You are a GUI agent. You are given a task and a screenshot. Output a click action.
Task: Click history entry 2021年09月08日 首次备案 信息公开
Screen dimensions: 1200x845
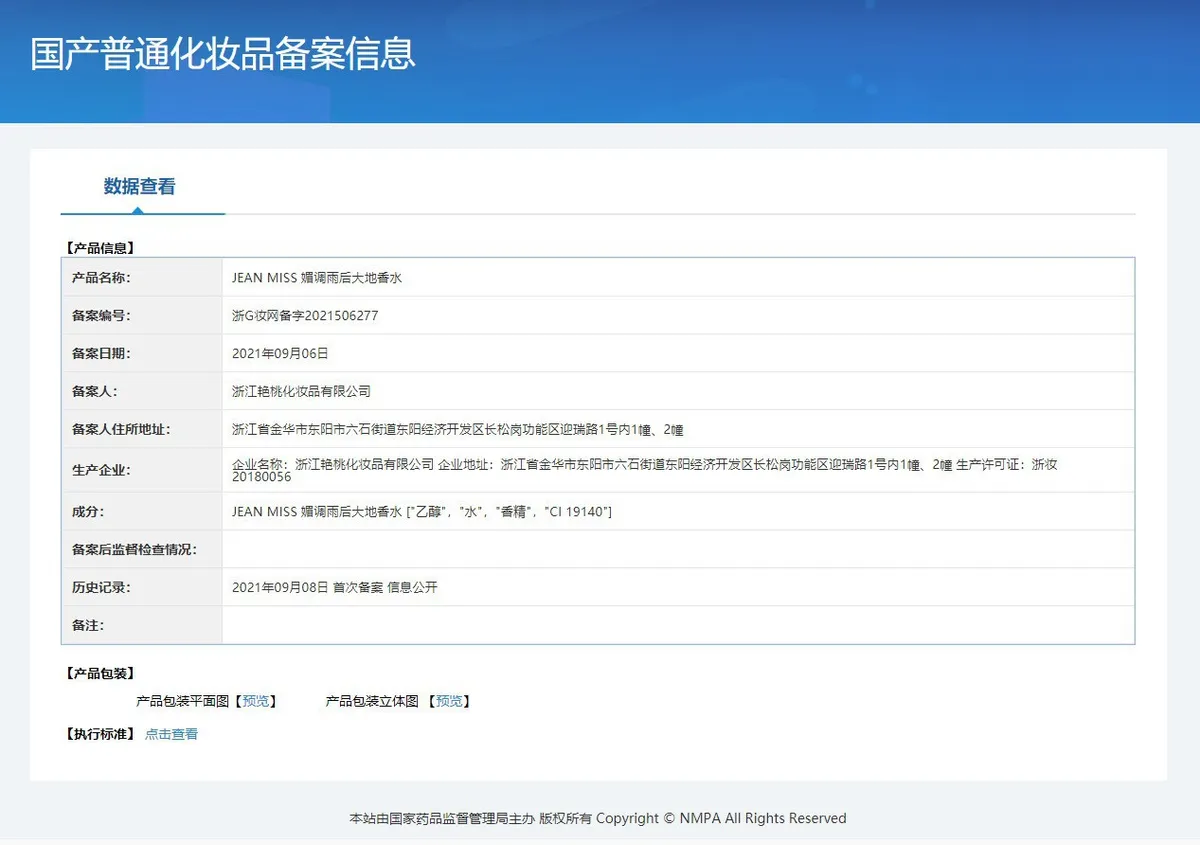point(335,587)
